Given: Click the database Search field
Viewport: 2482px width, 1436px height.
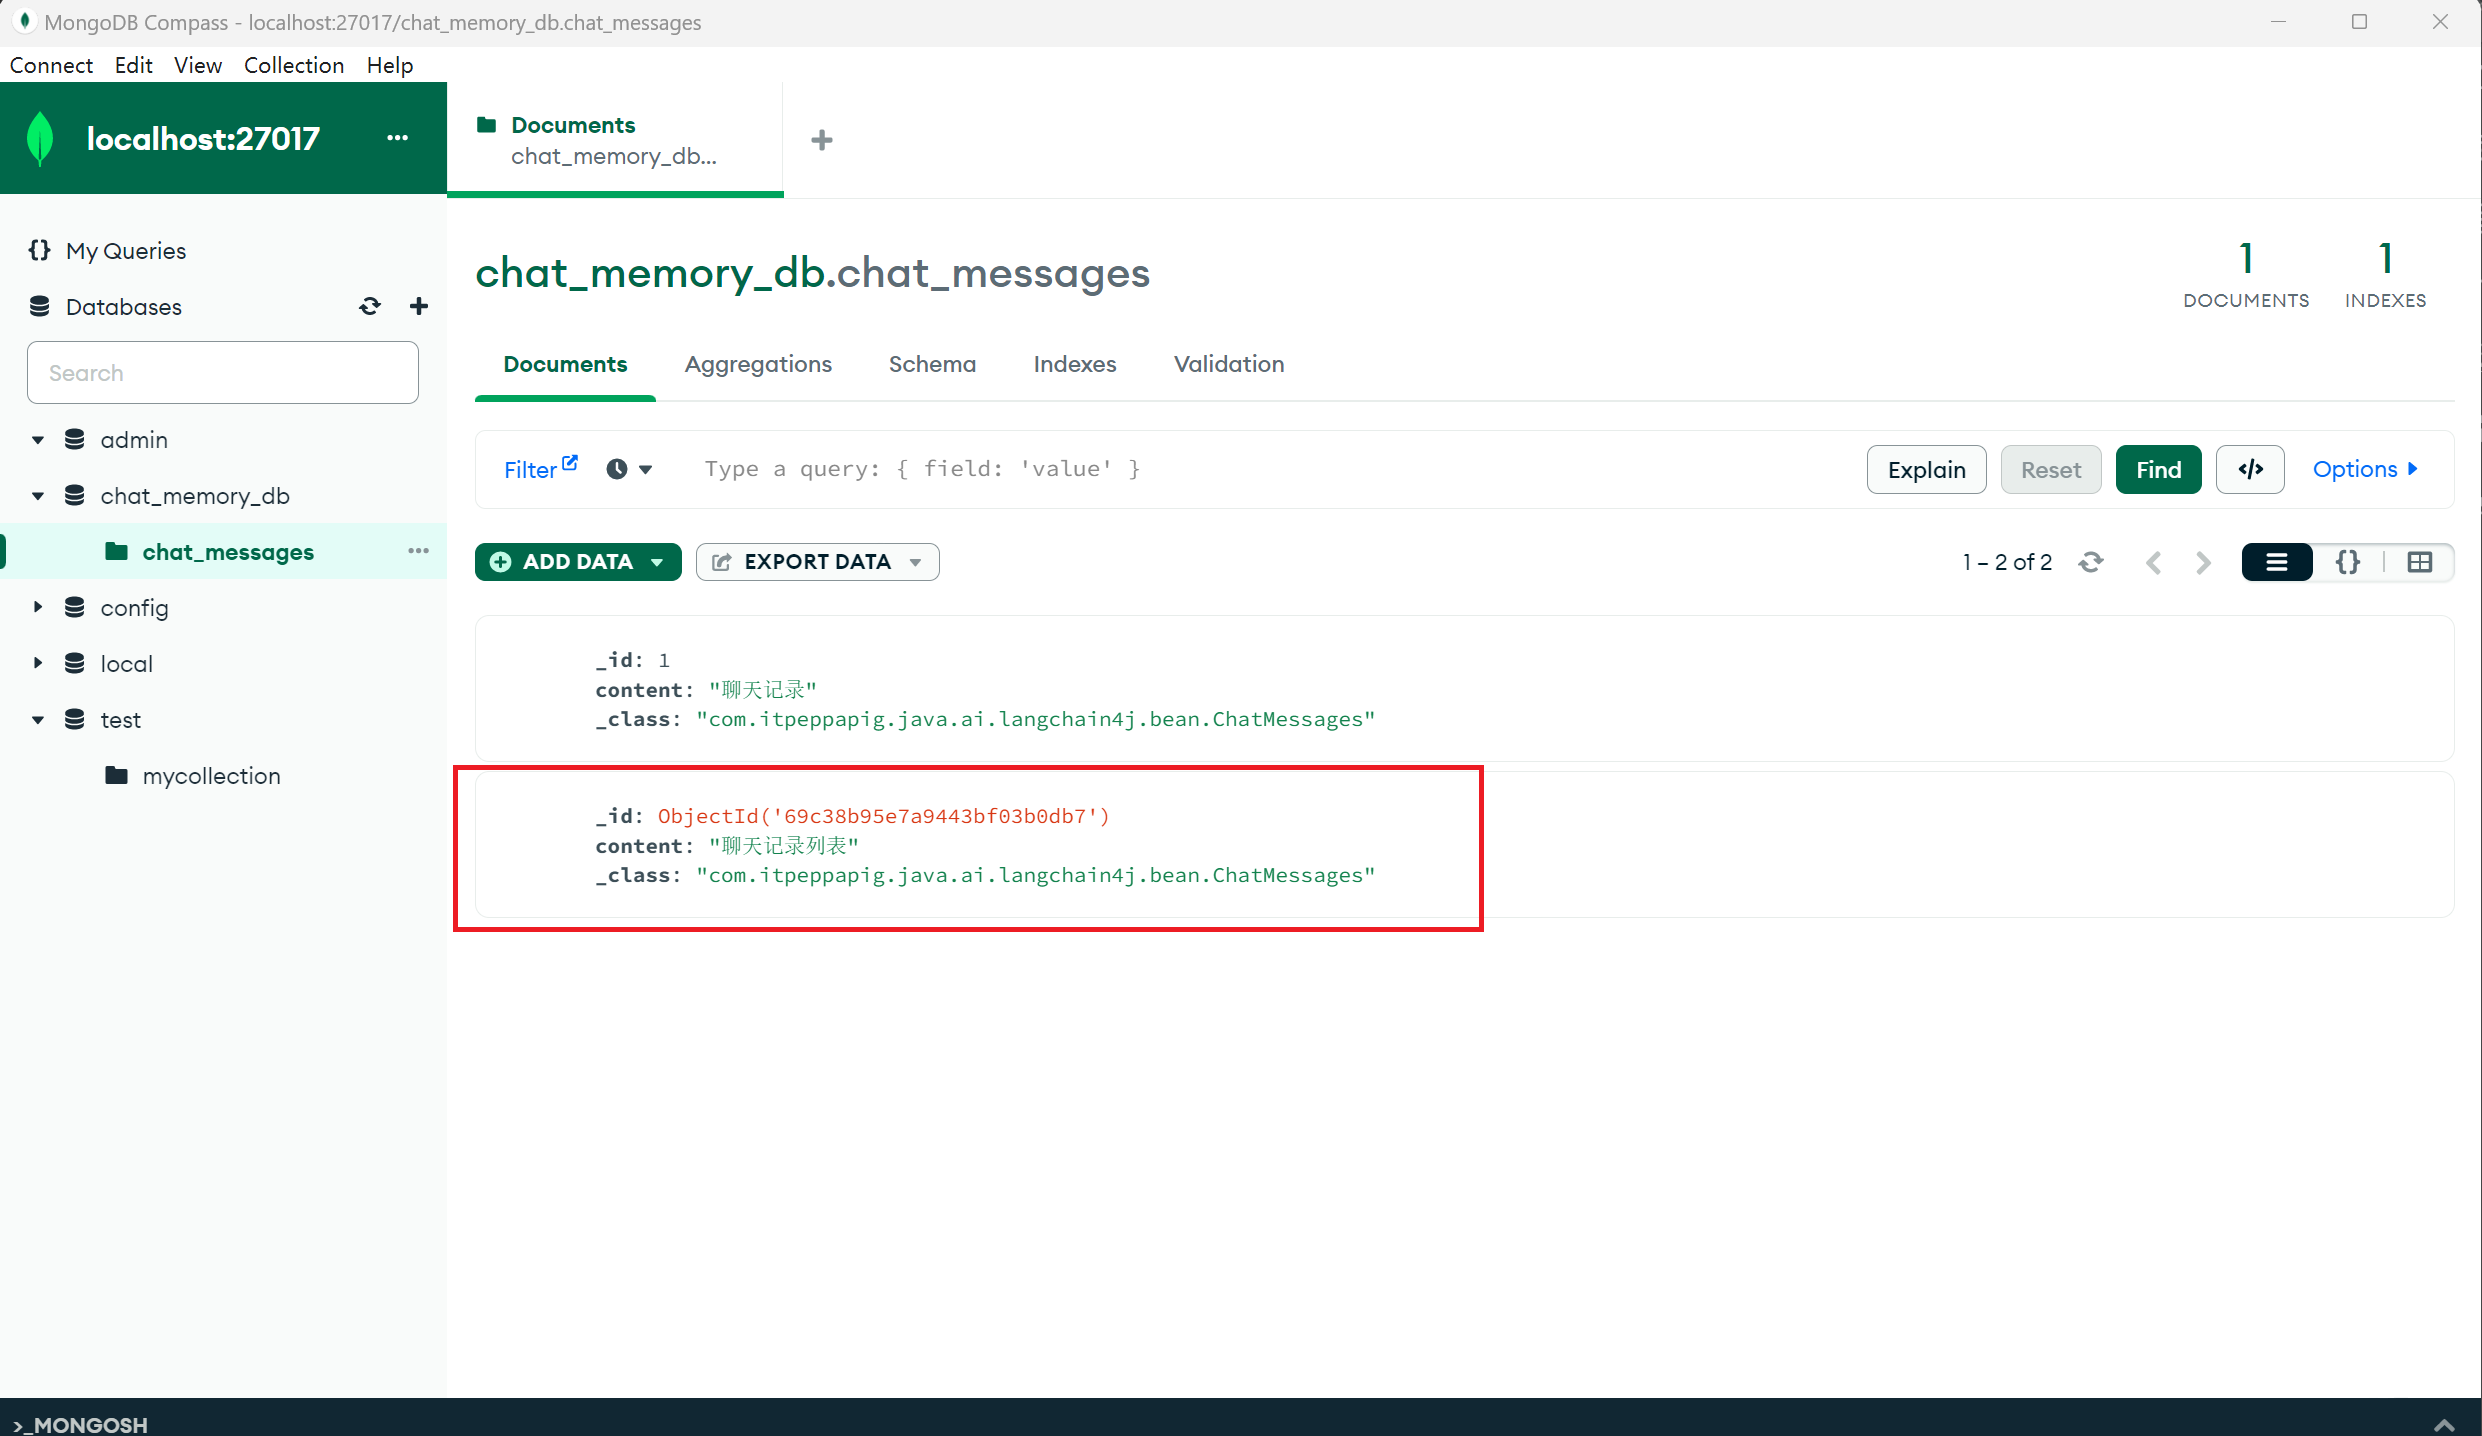Looking at the screenshot, I should [x=222, y=373].
